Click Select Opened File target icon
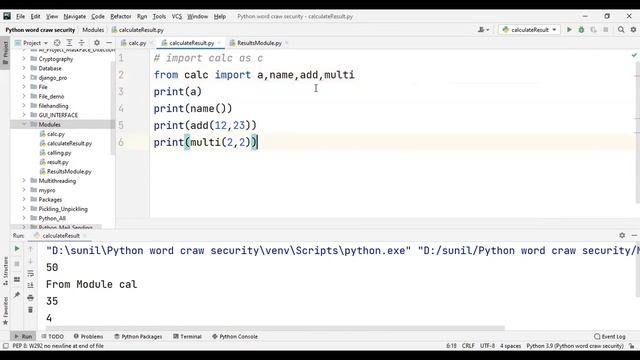Screen dimensions: 640x360 (57, 43)
